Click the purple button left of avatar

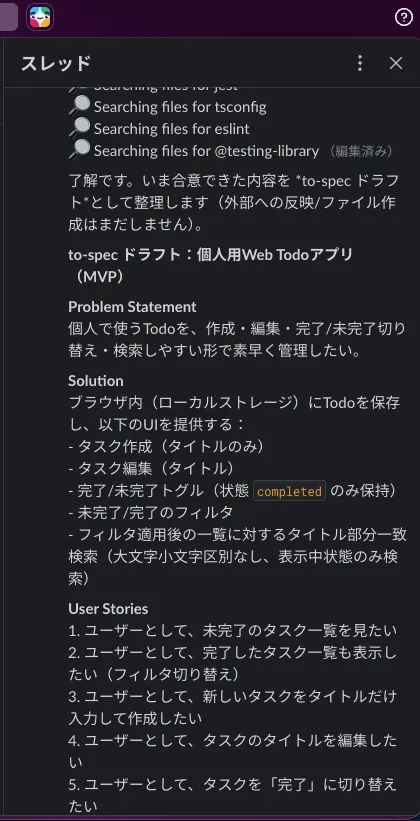[x=8, y=17]
